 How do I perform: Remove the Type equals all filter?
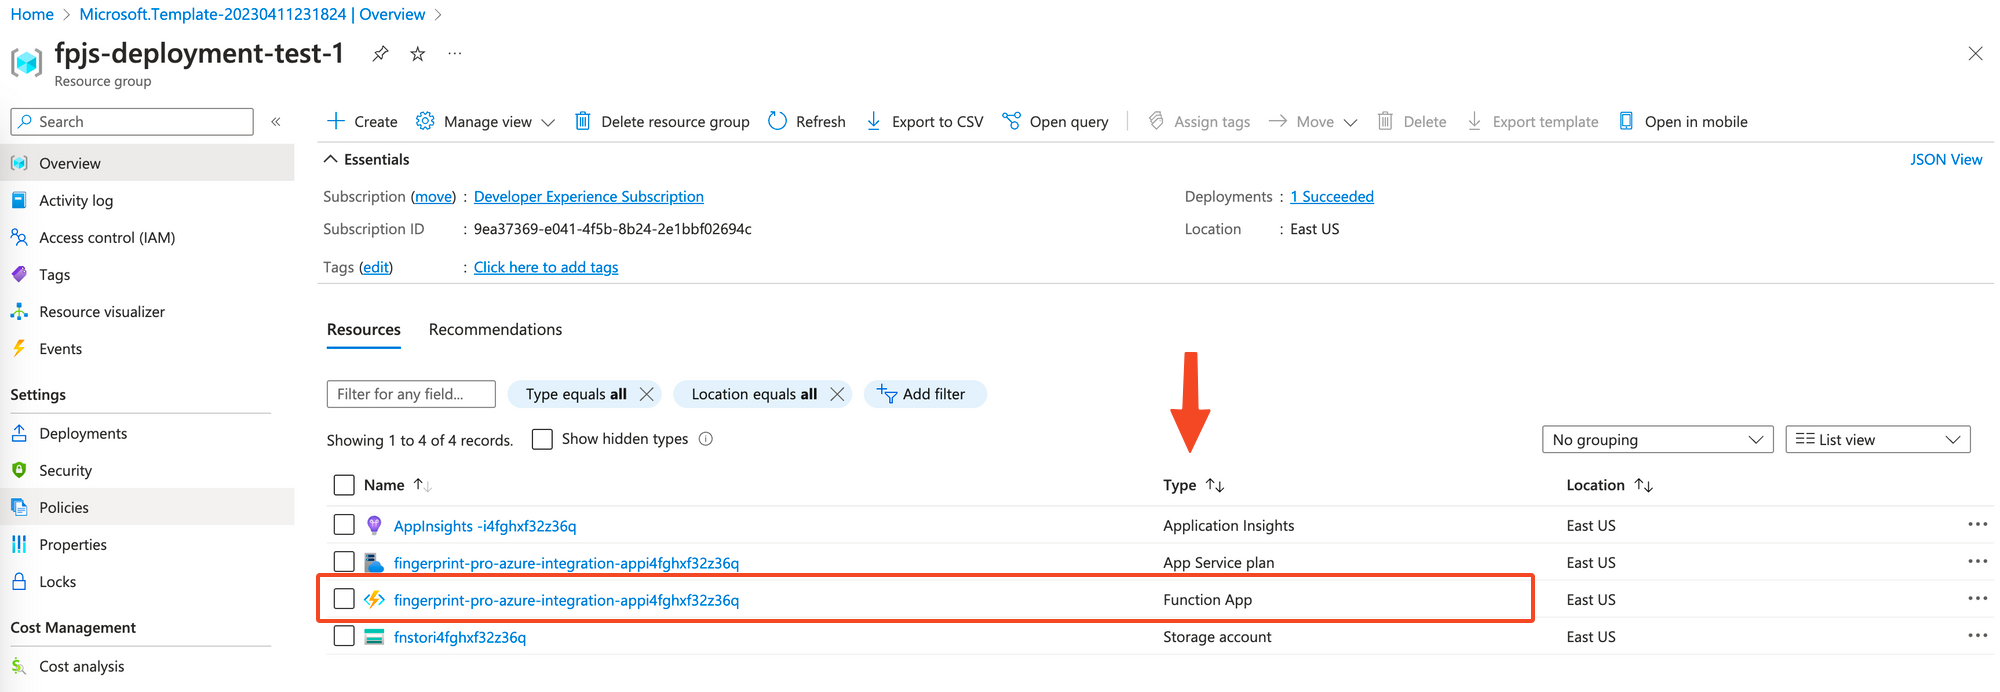[647, 394]
